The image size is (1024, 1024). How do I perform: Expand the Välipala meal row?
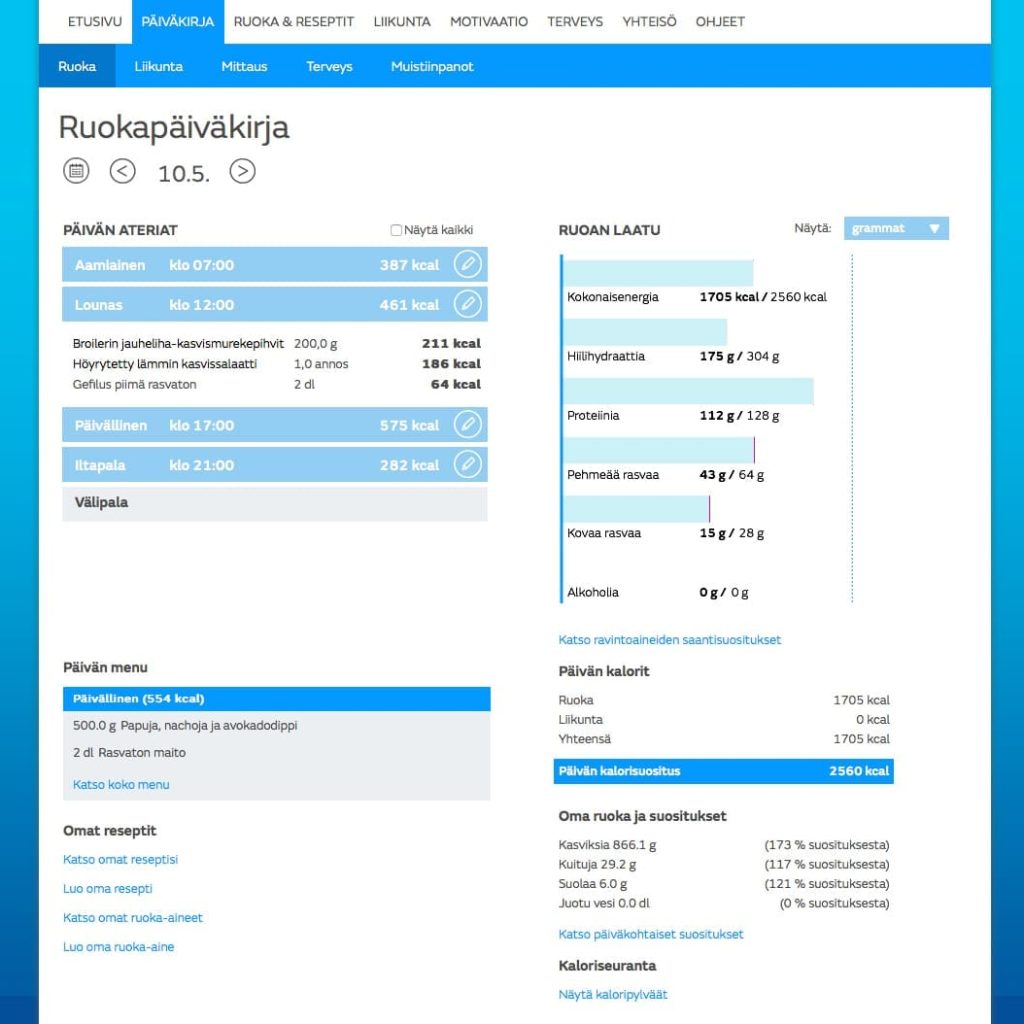coord(274,503)
